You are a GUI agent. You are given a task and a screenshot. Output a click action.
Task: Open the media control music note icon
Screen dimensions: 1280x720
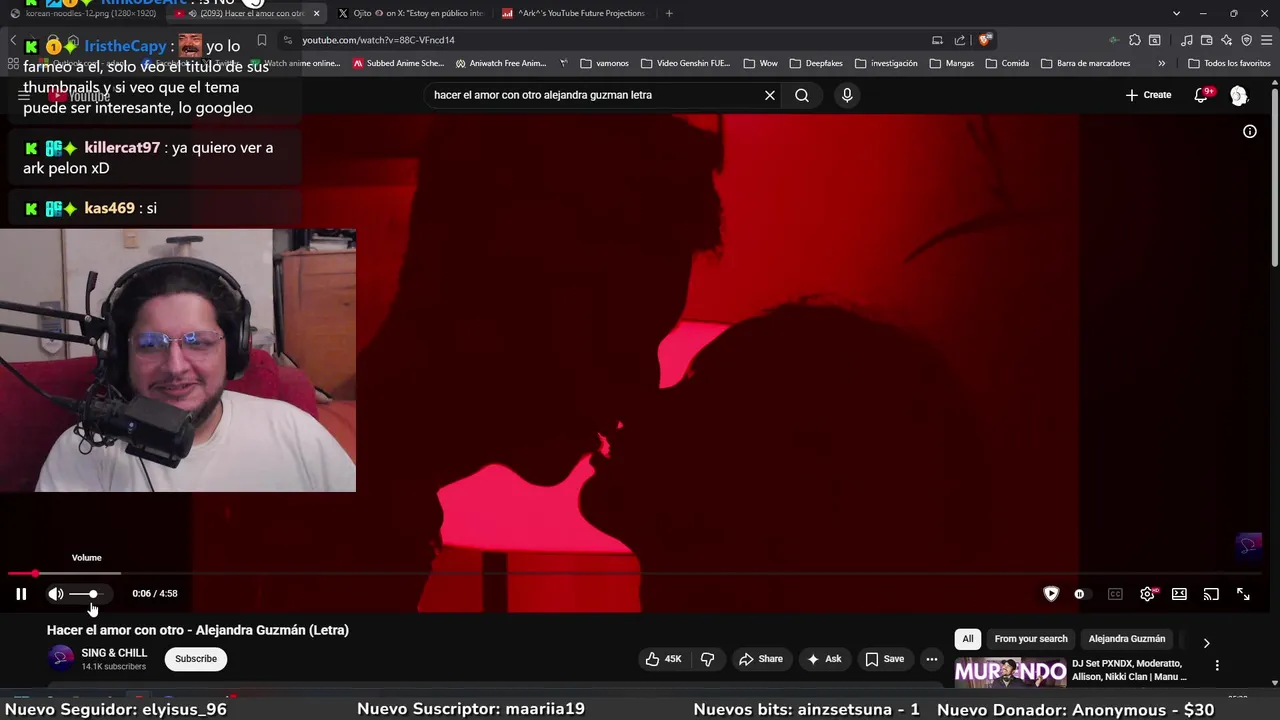coord(1187,40)
